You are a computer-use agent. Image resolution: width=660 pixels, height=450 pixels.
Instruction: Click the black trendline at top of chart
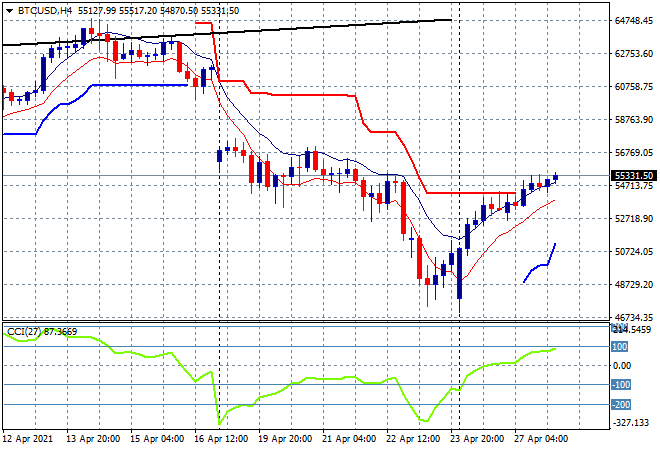coord(250,32)
